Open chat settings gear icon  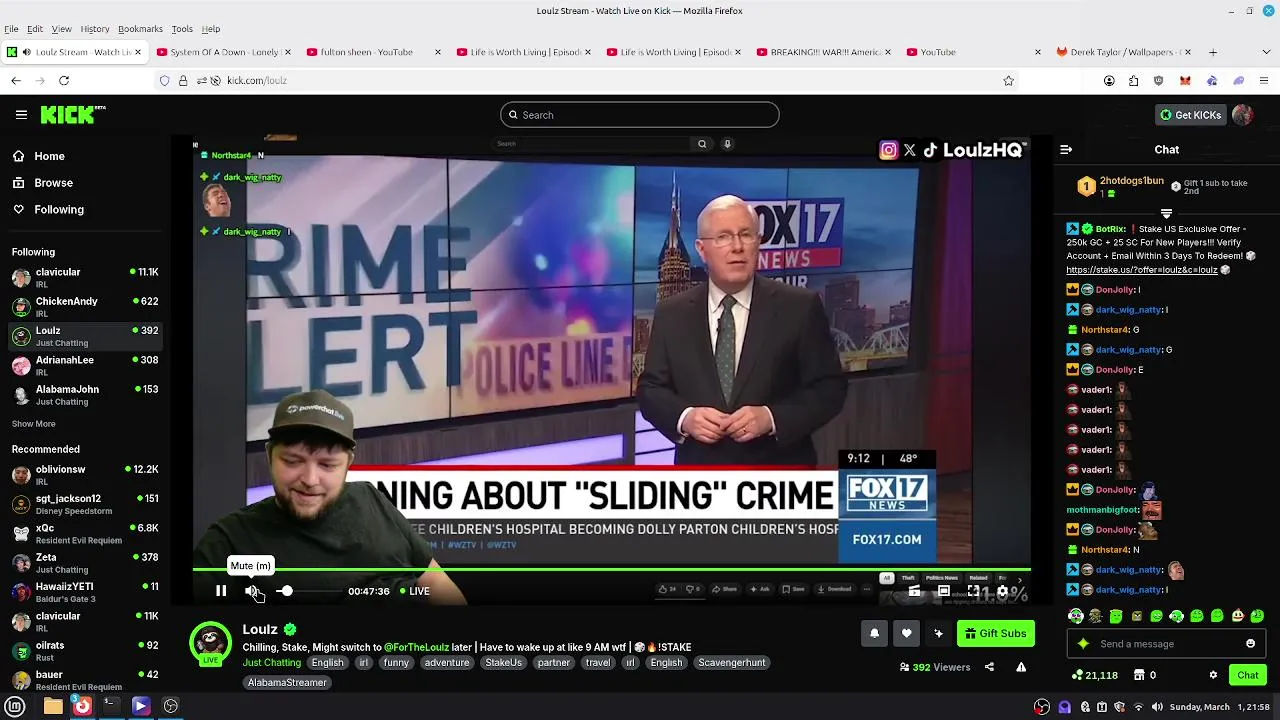pyautogui.click(x=1213, y=675)
